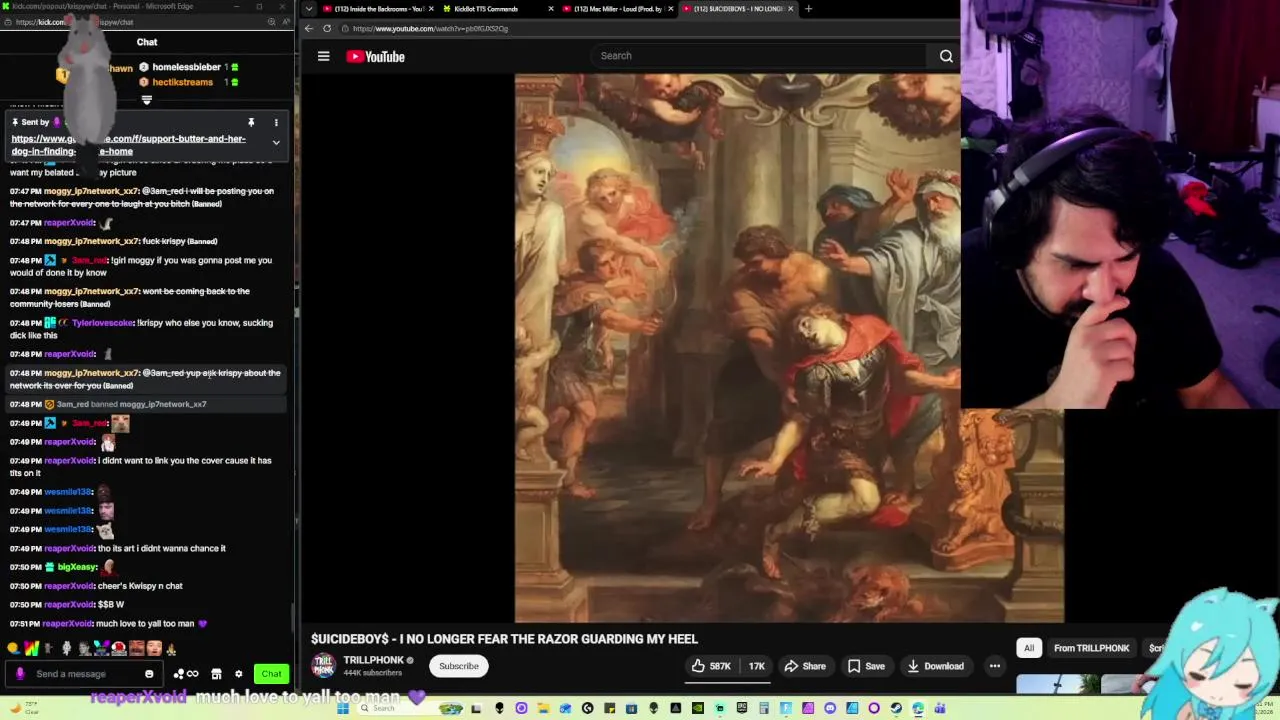
Task: Open the browser tab list dropdown arrow
Action: point(308,9)
